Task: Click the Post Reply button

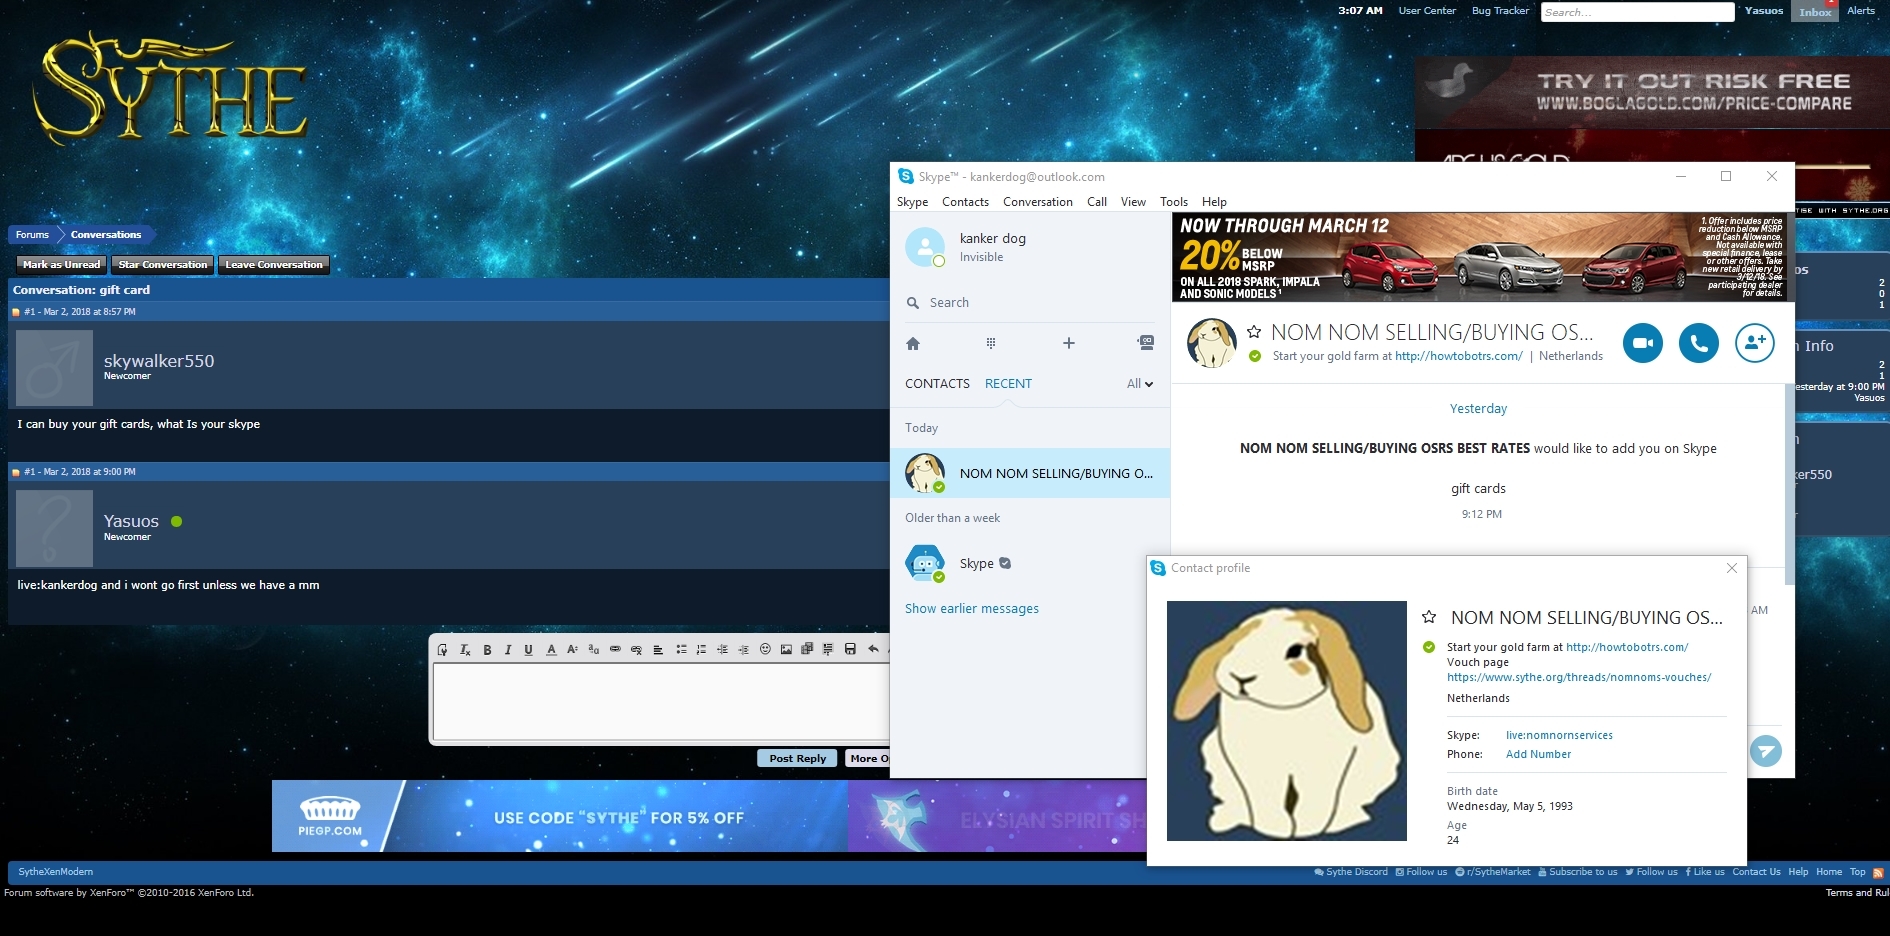Action: (x=798, y=758)
